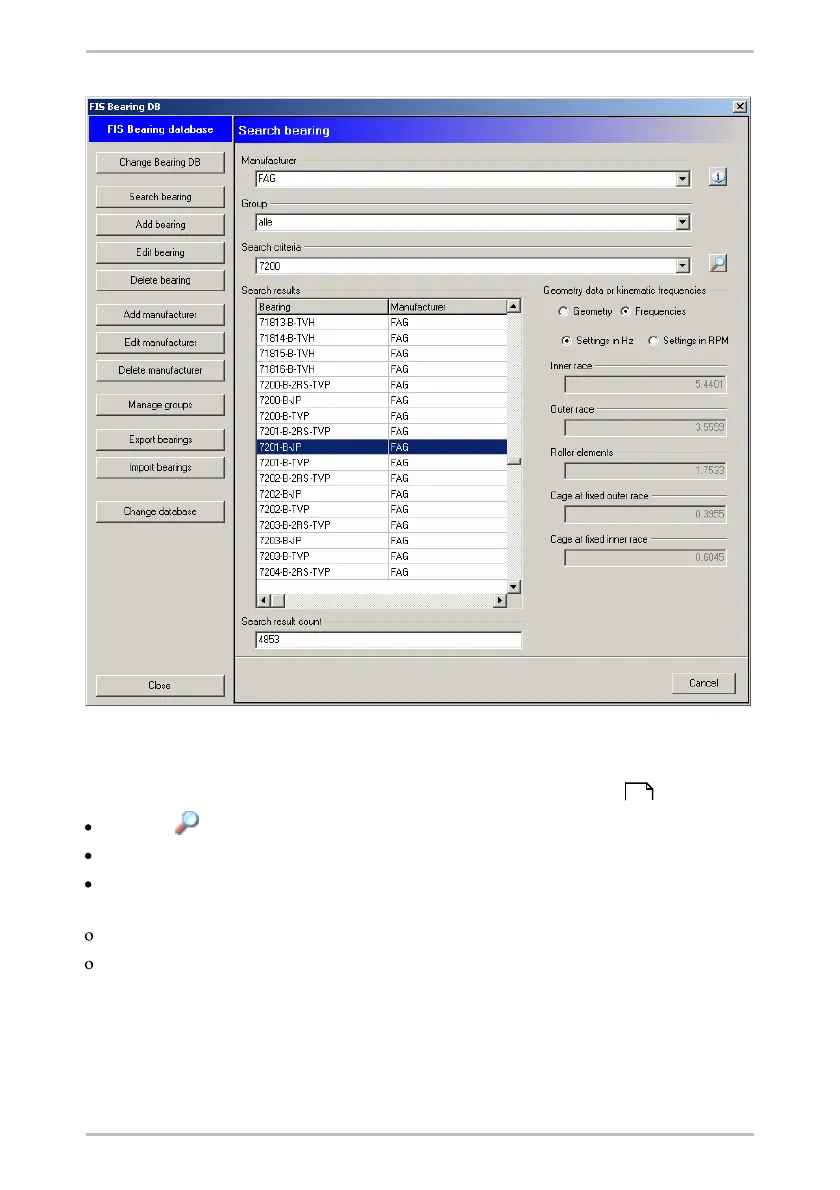Click the Search criteria input field

point(466,266)
